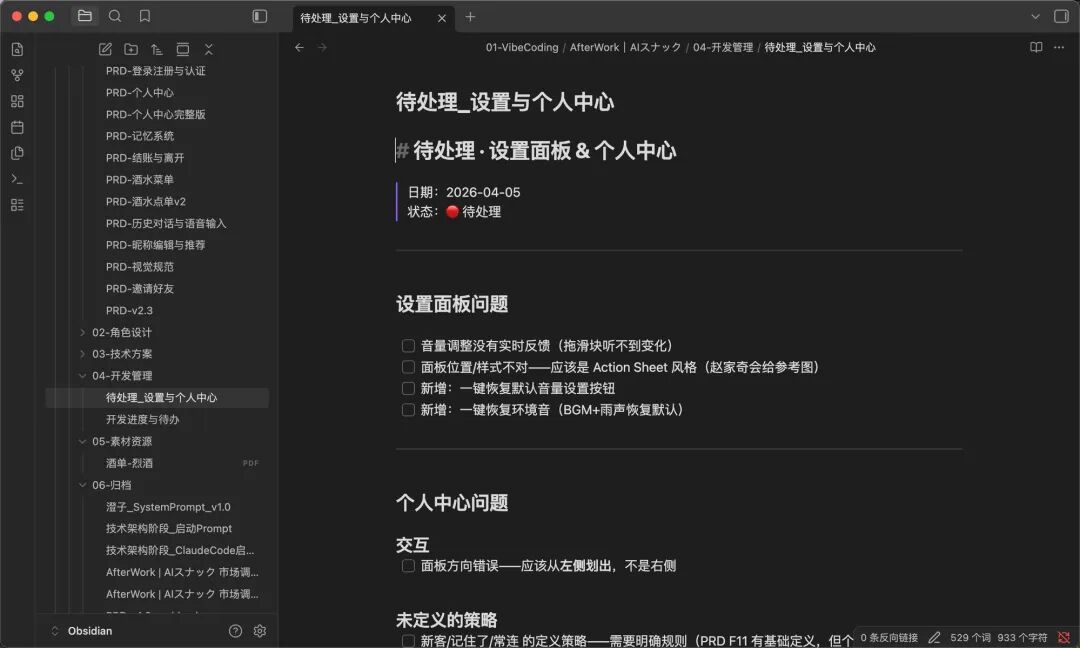1080x648 pixels.
Task: Click the canvas icon in left ribbon
Action: point(17,101)
